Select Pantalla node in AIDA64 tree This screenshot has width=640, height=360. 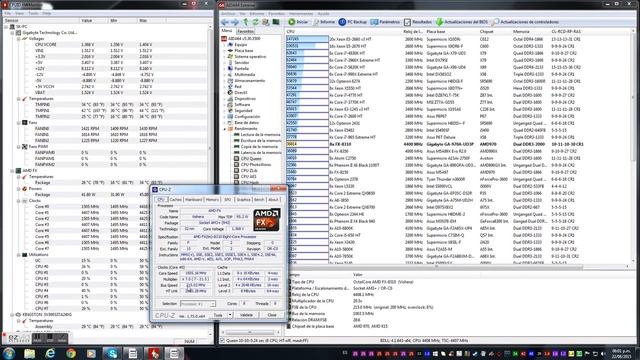tap(238, 69)
